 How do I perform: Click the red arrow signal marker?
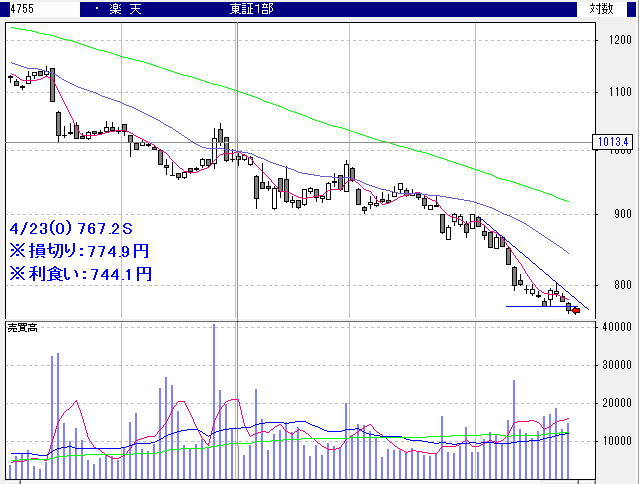(x=575, y=311)
